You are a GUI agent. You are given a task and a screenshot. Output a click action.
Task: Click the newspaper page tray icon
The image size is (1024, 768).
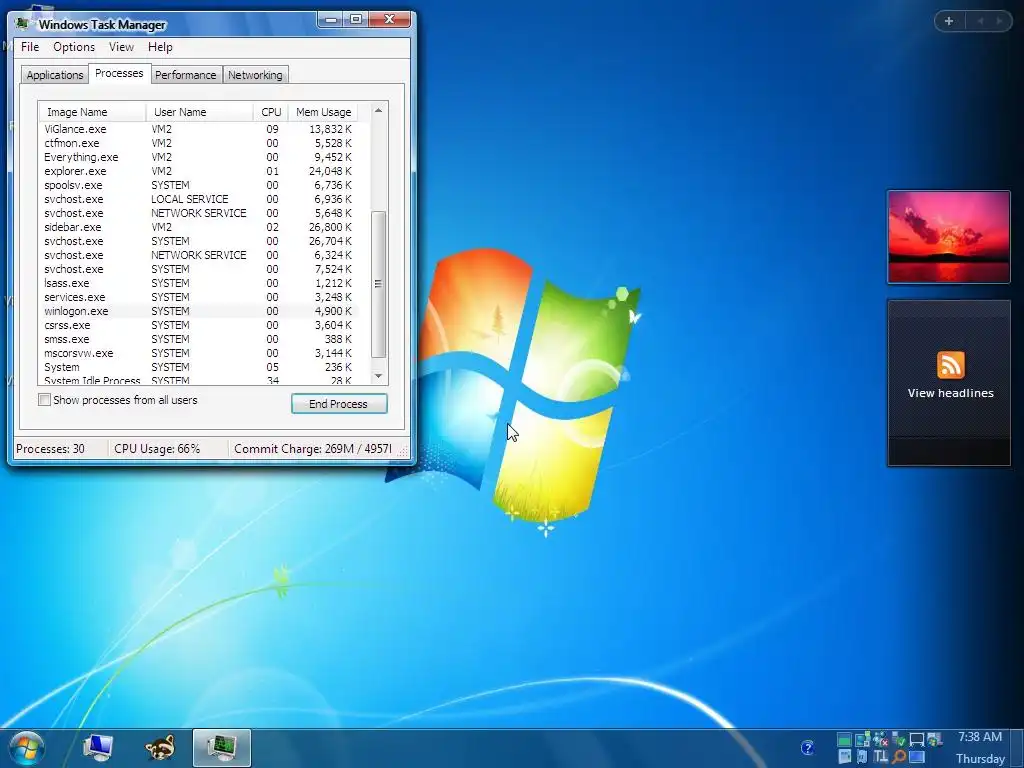(845, 757)
